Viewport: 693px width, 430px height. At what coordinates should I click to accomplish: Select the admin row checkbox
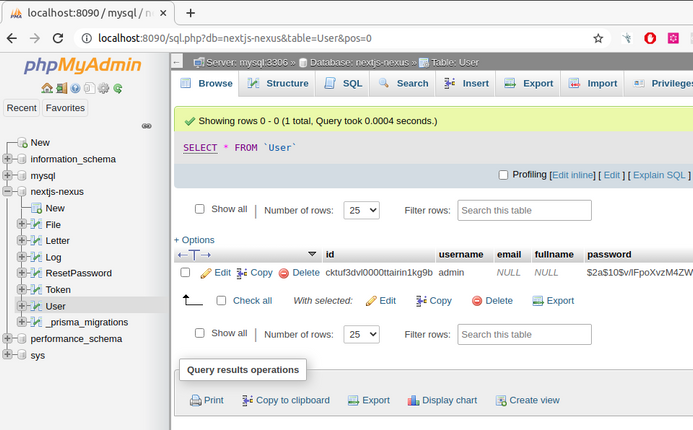click(x=185, y=273)
